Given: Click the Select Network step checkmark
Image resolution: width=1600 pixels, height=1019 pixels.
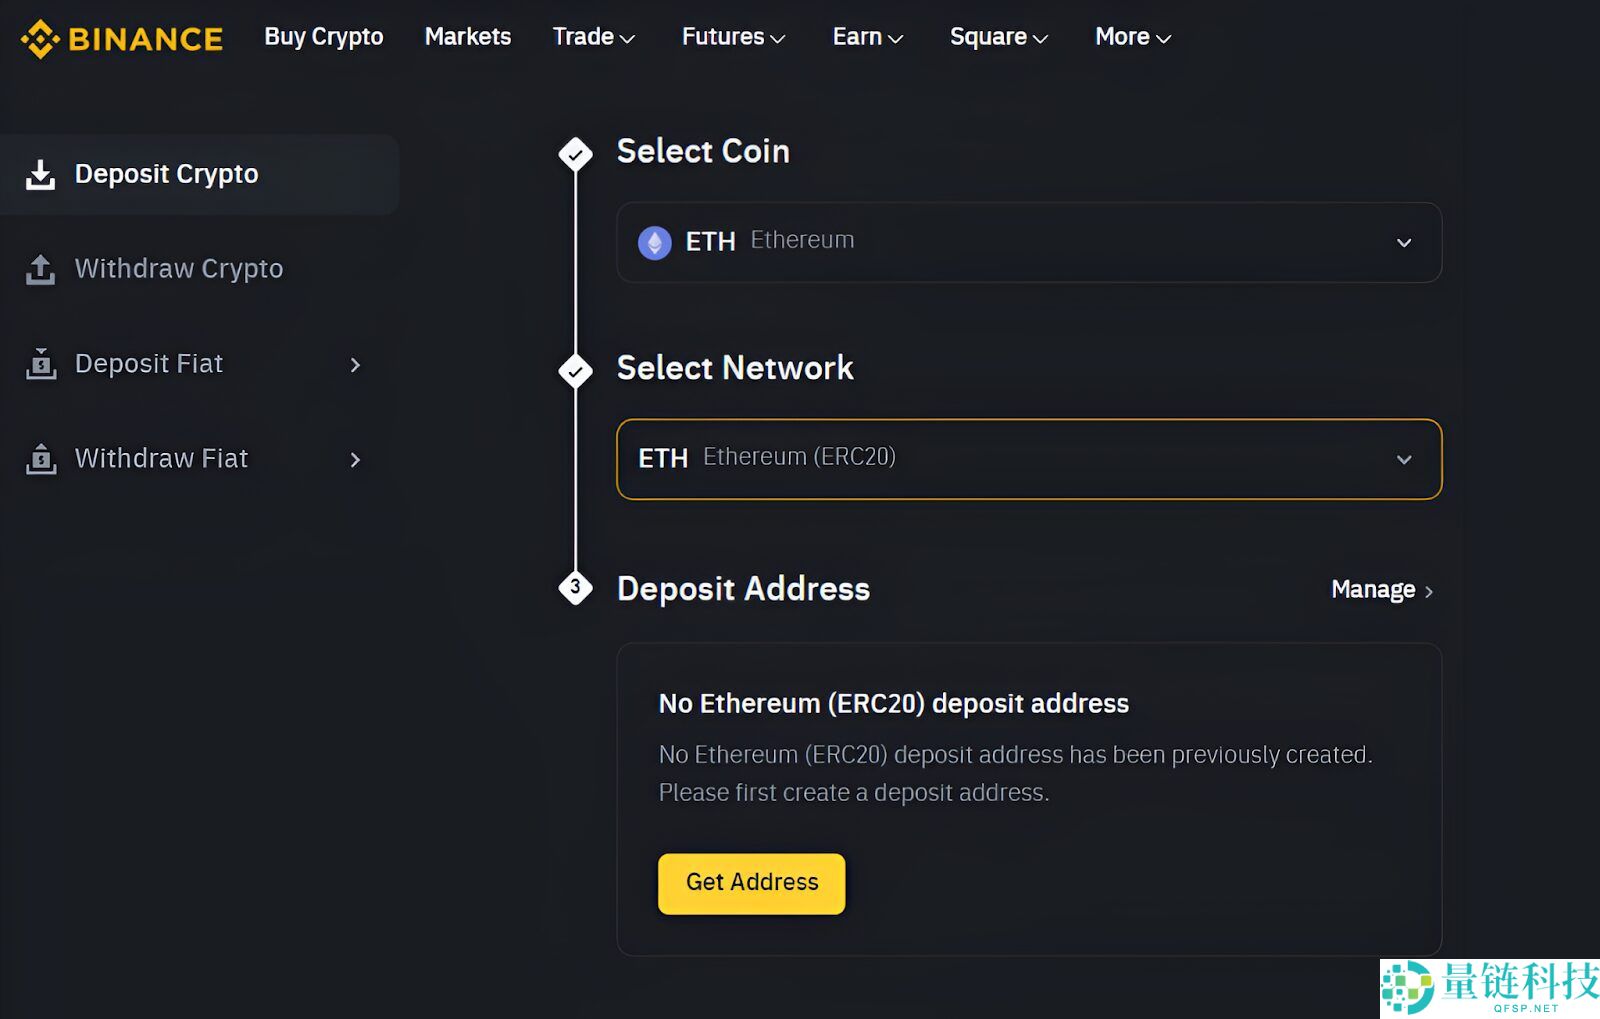Looking at the screenshot, I should point(575,370).
